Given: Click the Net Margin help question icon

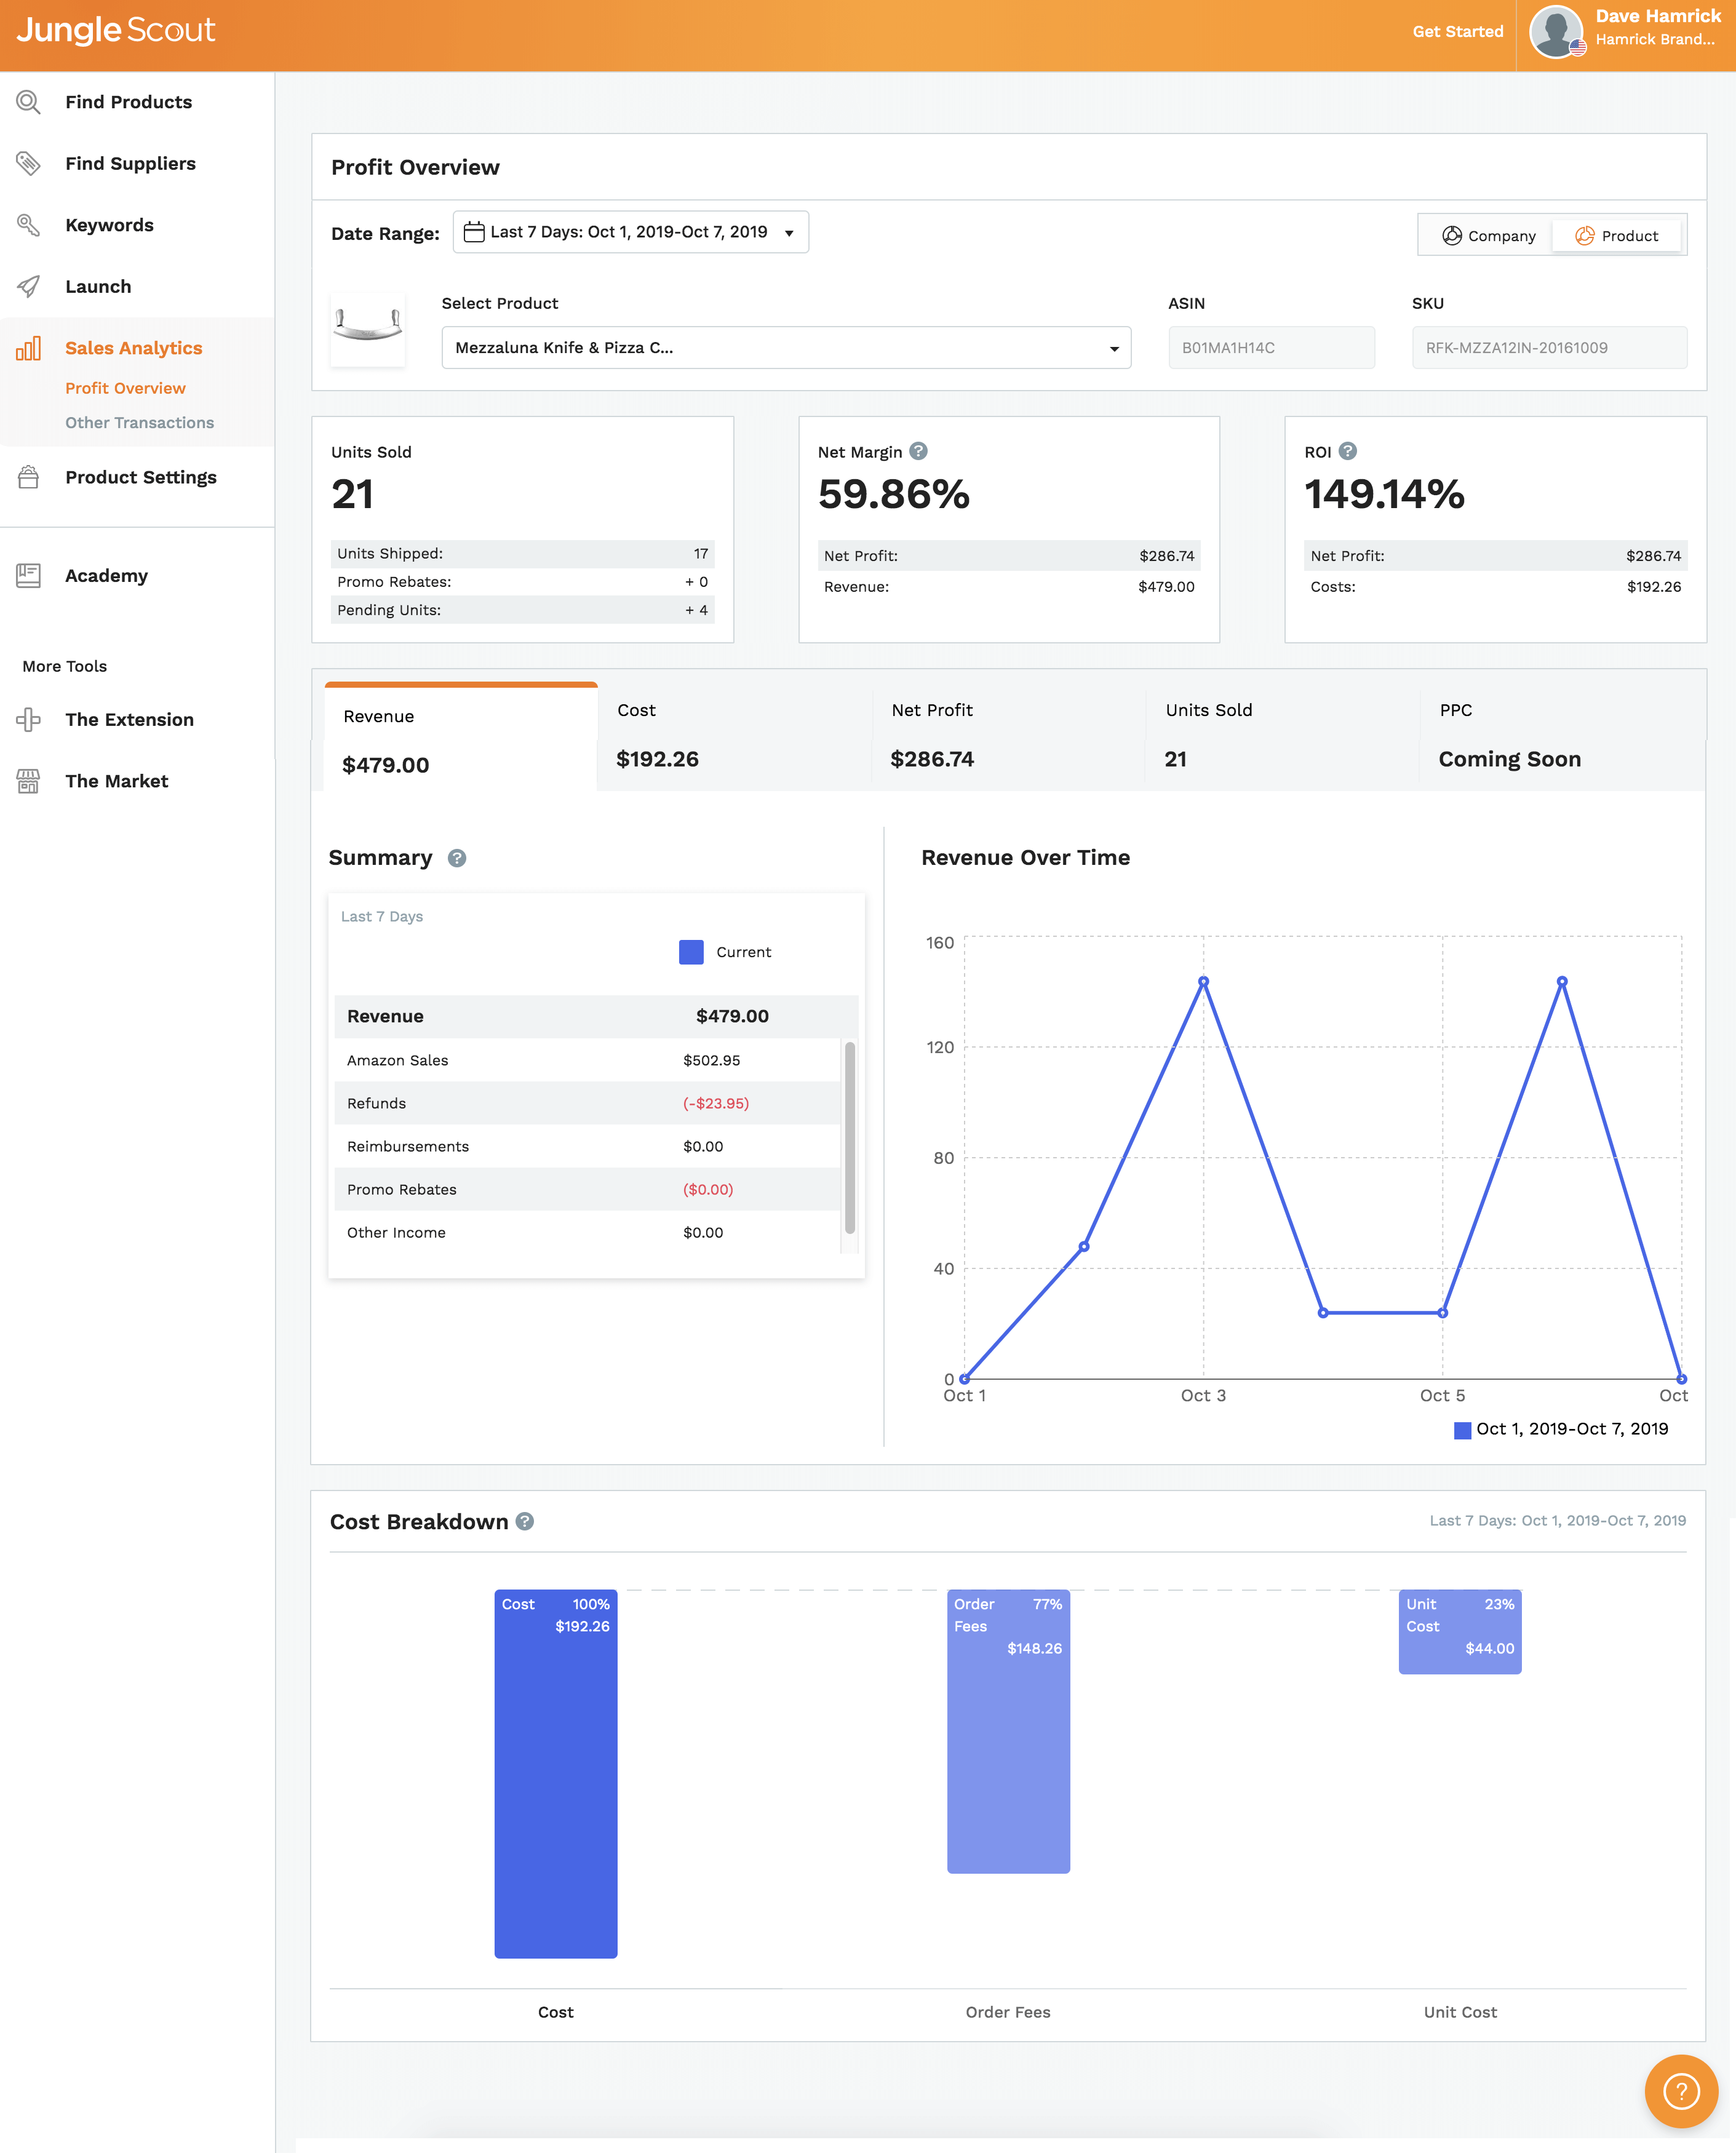Looking at the screenshot, I should 918,451.
